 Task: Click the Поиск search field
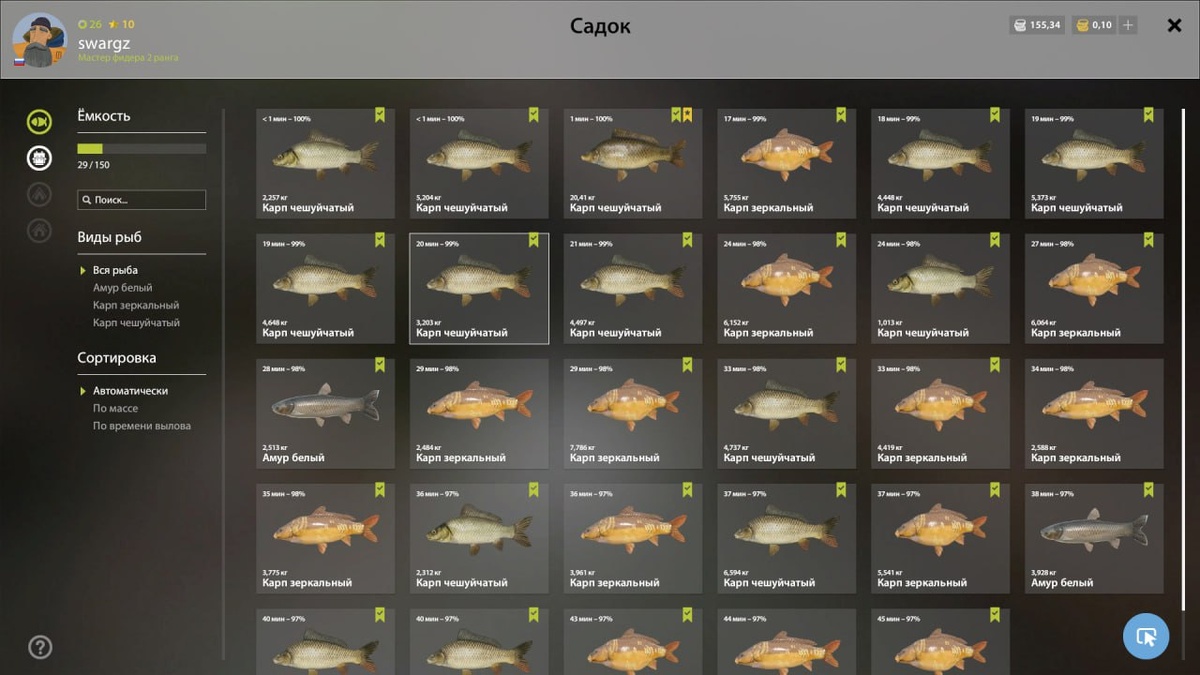pyautogui.click(x=142, y=200)
